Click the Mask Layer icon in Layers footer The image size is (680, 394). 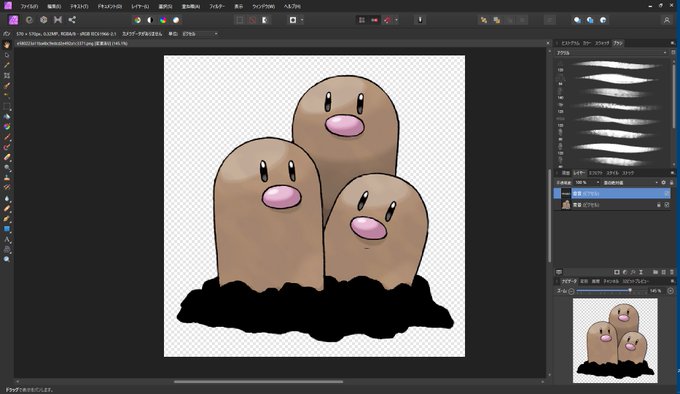tap(617, 272)
